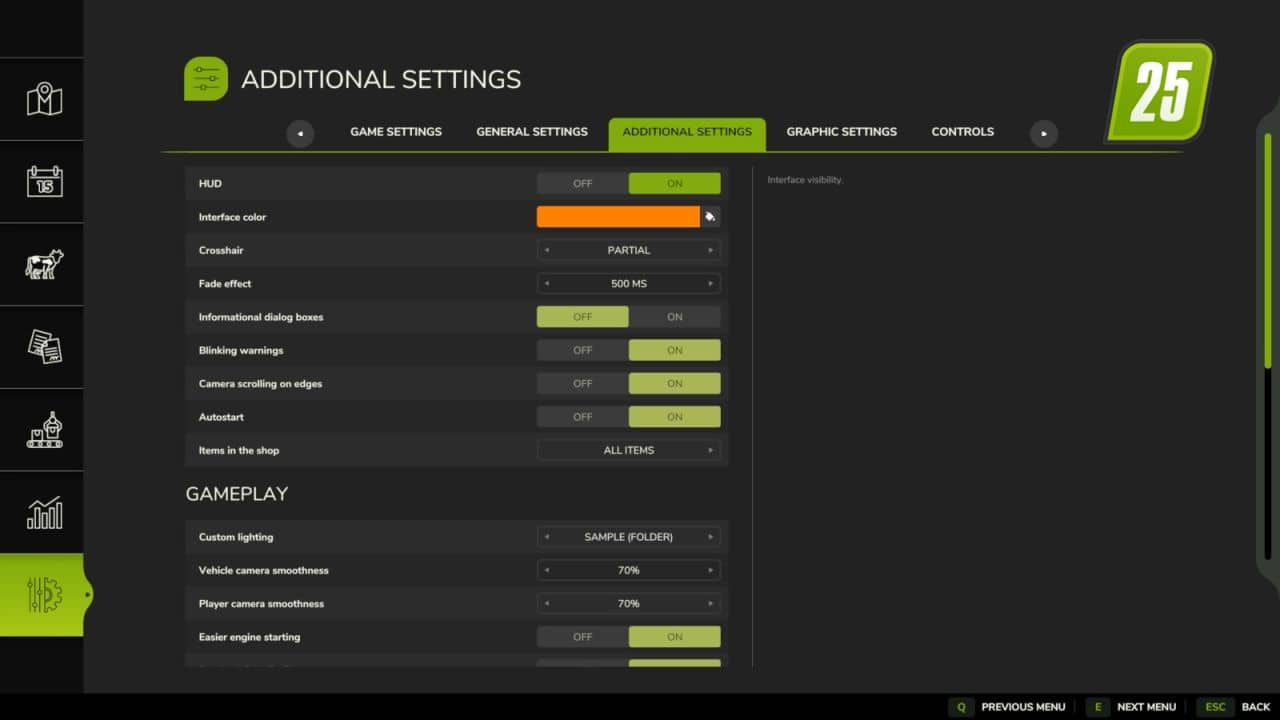Screen dimensions: 1280x720
Task: Disable Camera scrolling on edges
Action: coord(583,384)
